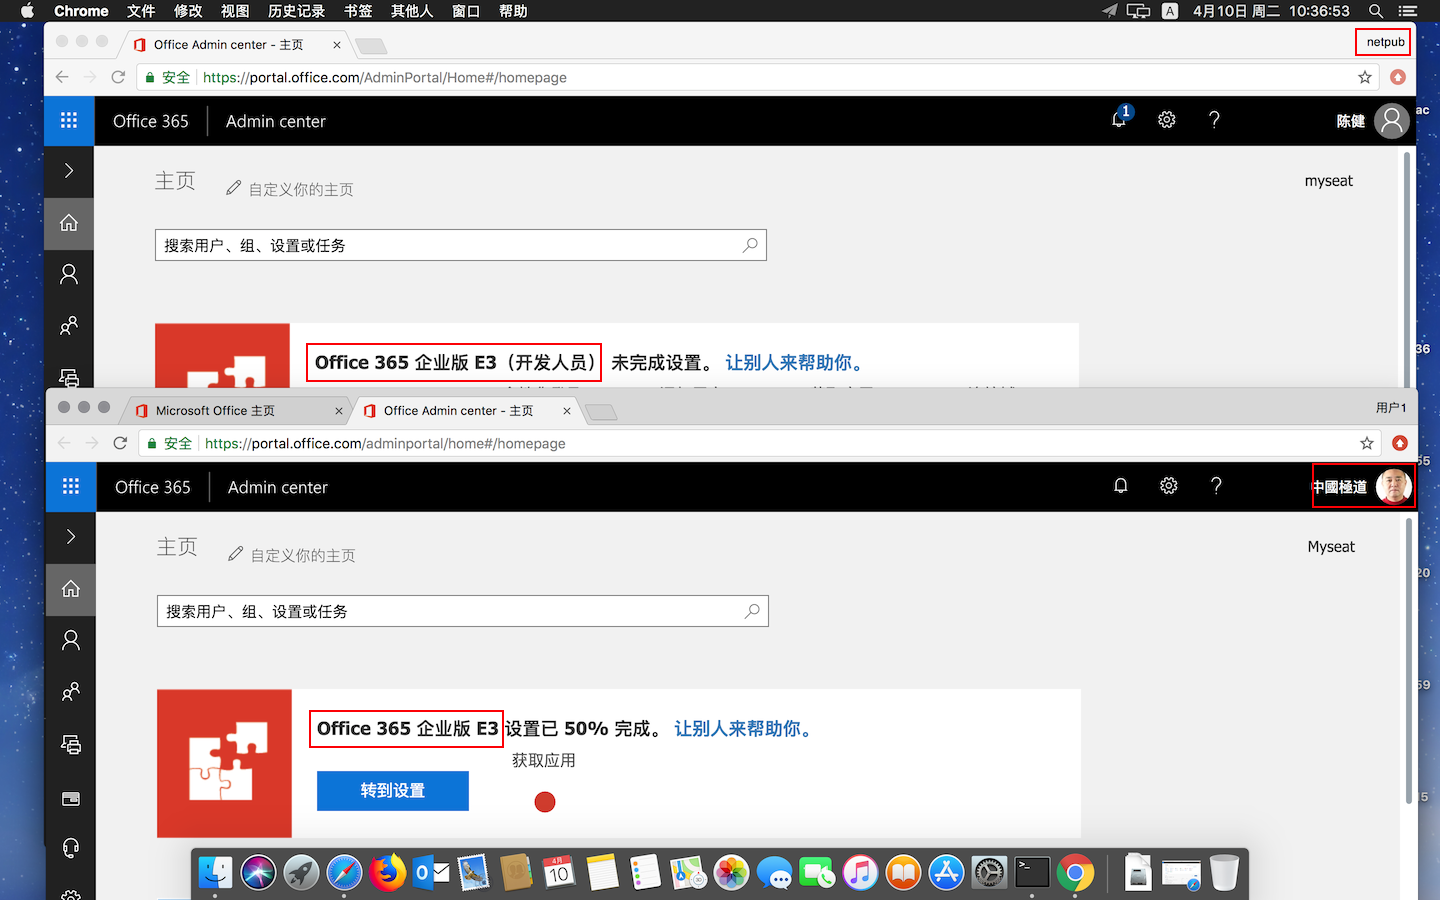Click 获取应用 red progress step dot
The width and height of the screenshot is (1440, 900).
(545, 802)
